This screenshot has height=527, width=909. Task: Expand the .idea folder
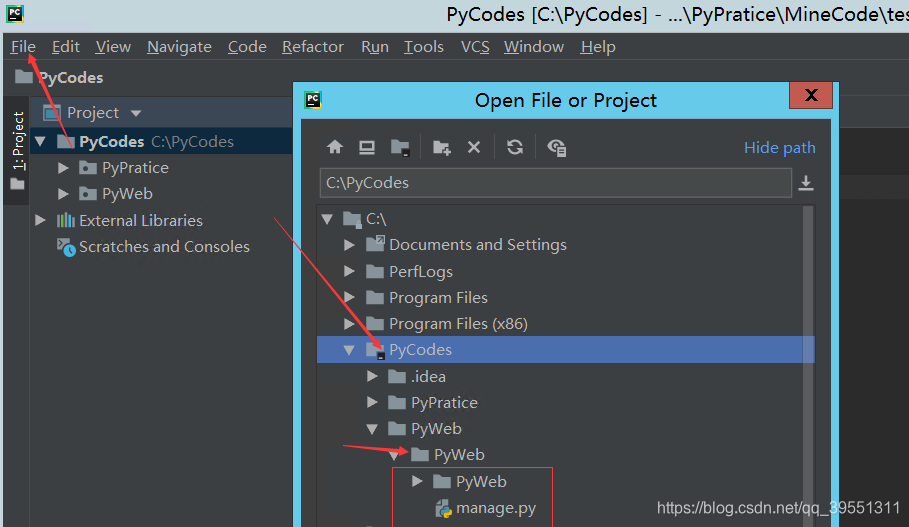click(372, 377)
